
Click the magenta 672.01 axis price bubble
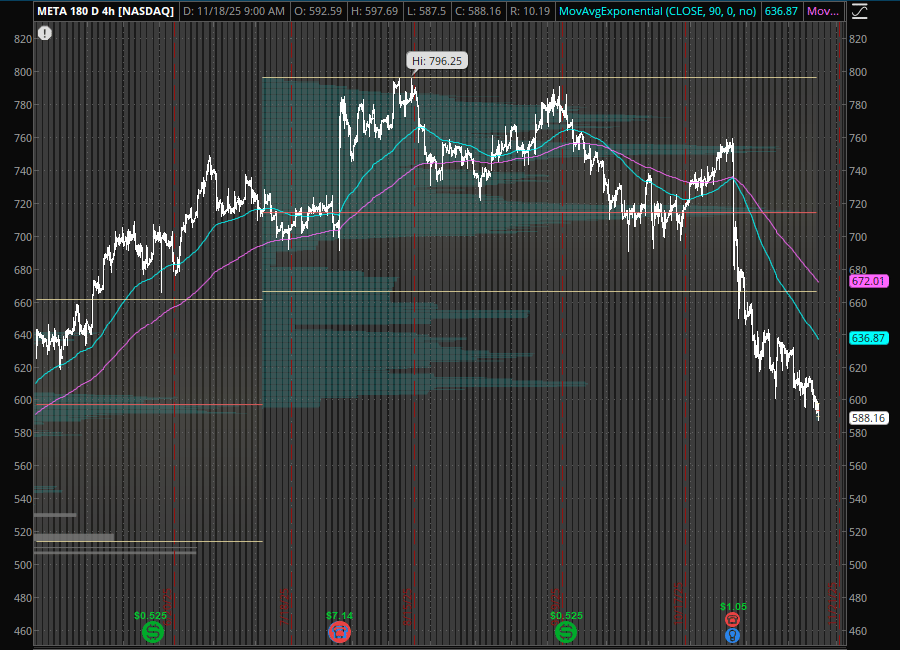868,281
